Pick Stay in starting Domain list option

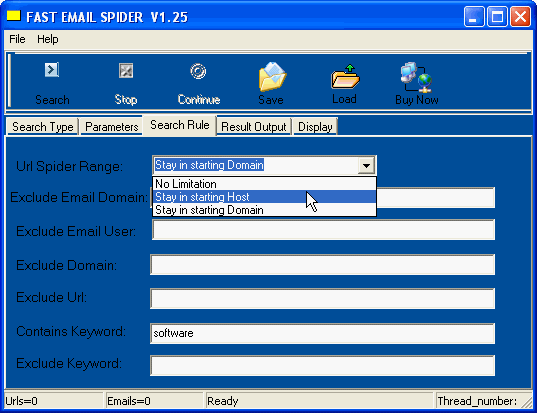[264, 210]
